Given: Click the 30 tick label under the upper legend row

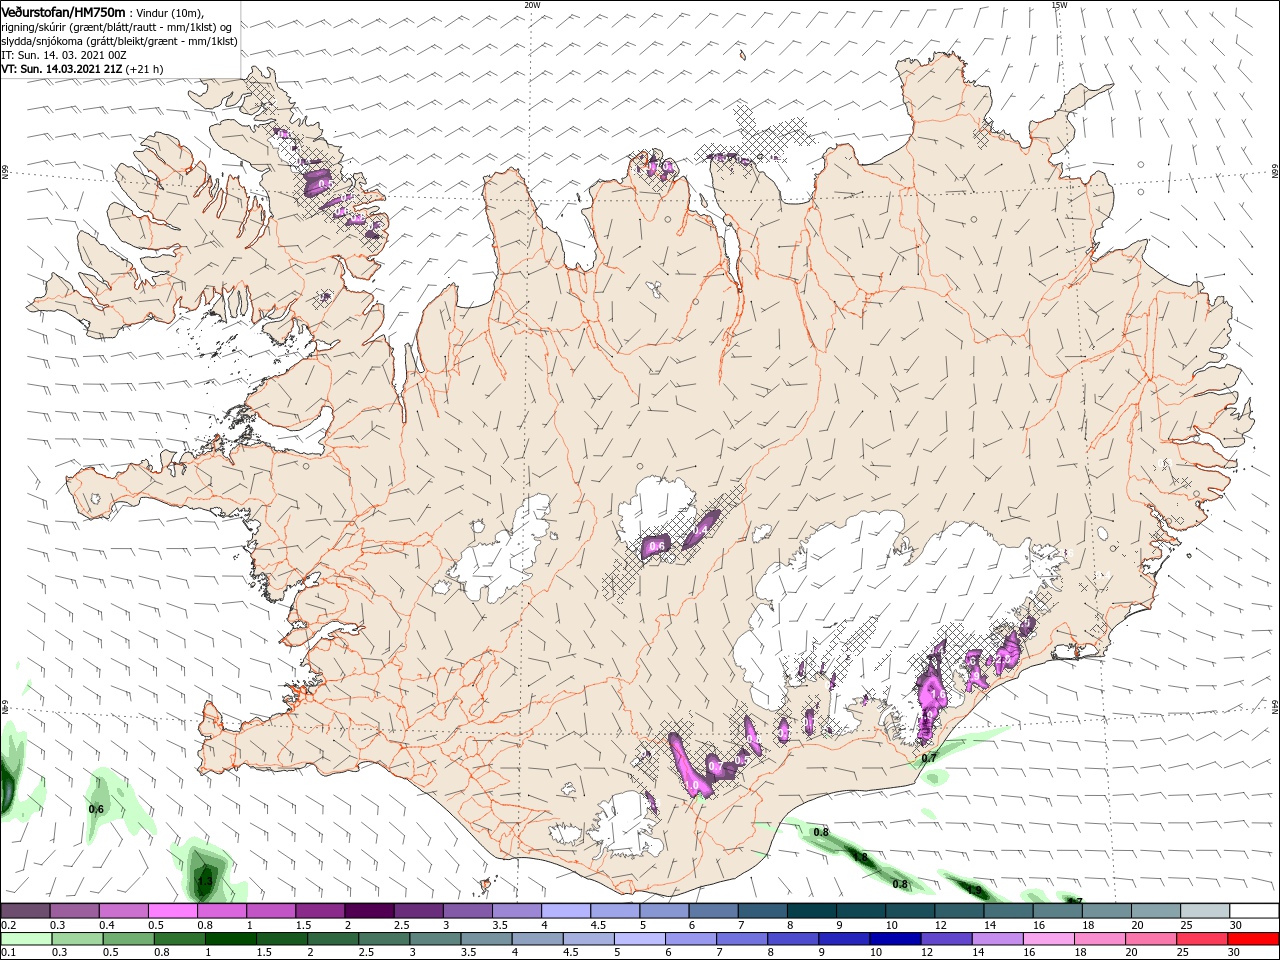Looking at the screenshot, I should (1236, 925).
